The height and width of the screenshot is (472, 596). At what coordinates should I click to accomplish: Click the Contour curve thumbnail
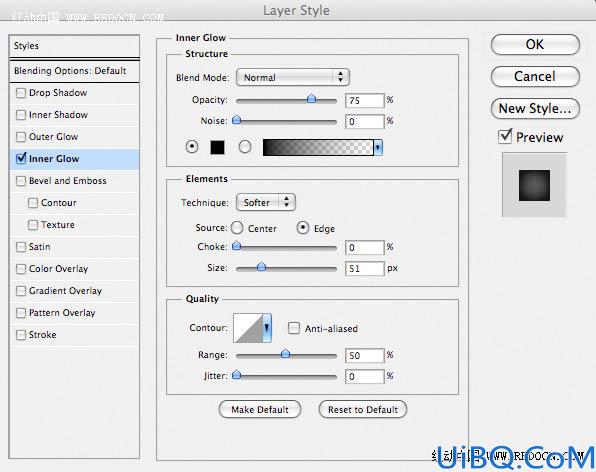pyautogui.click(x=248, y=328)
